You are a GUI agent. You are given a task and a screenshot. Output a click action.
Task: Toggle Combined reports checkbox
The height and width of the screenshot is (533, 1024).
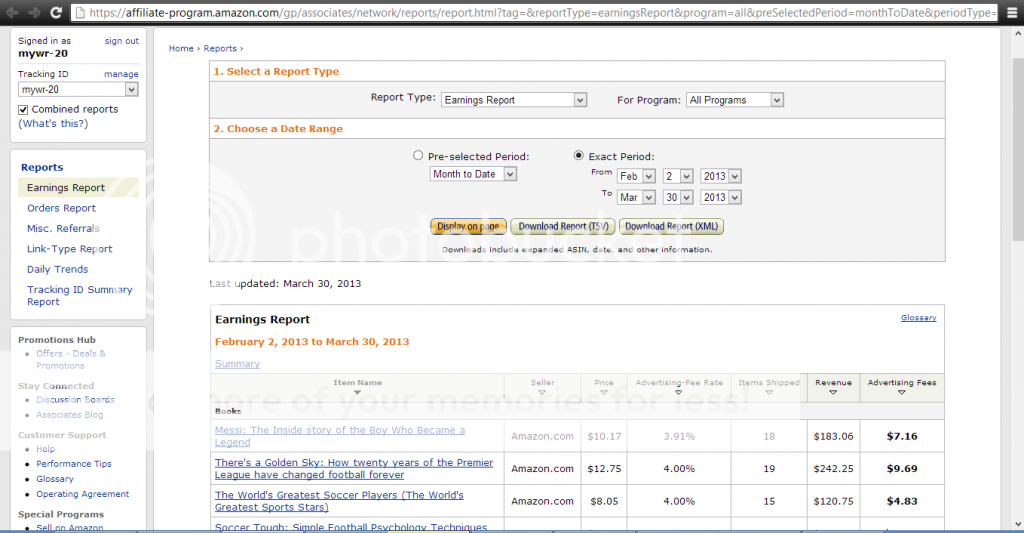click(x=23, y=110)
